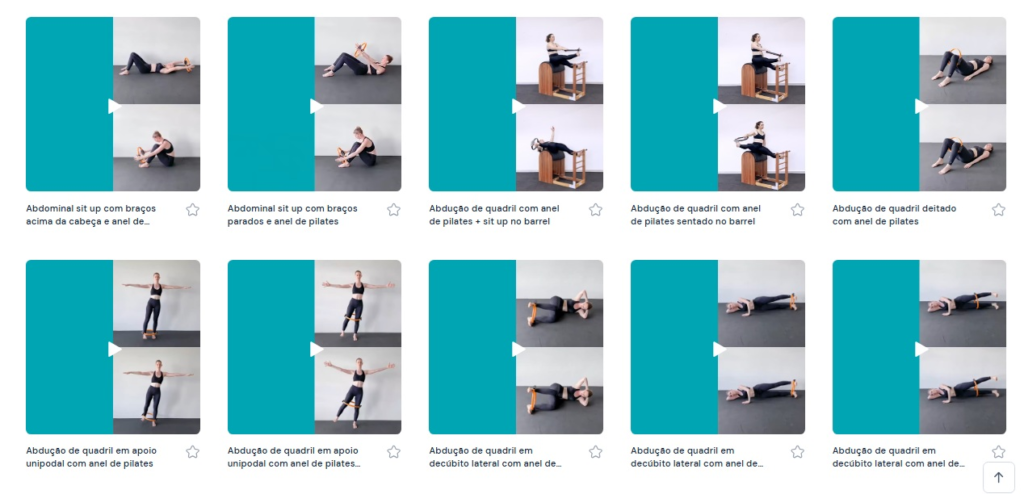Play the quadril sentado no barrel video

point(719,106)
